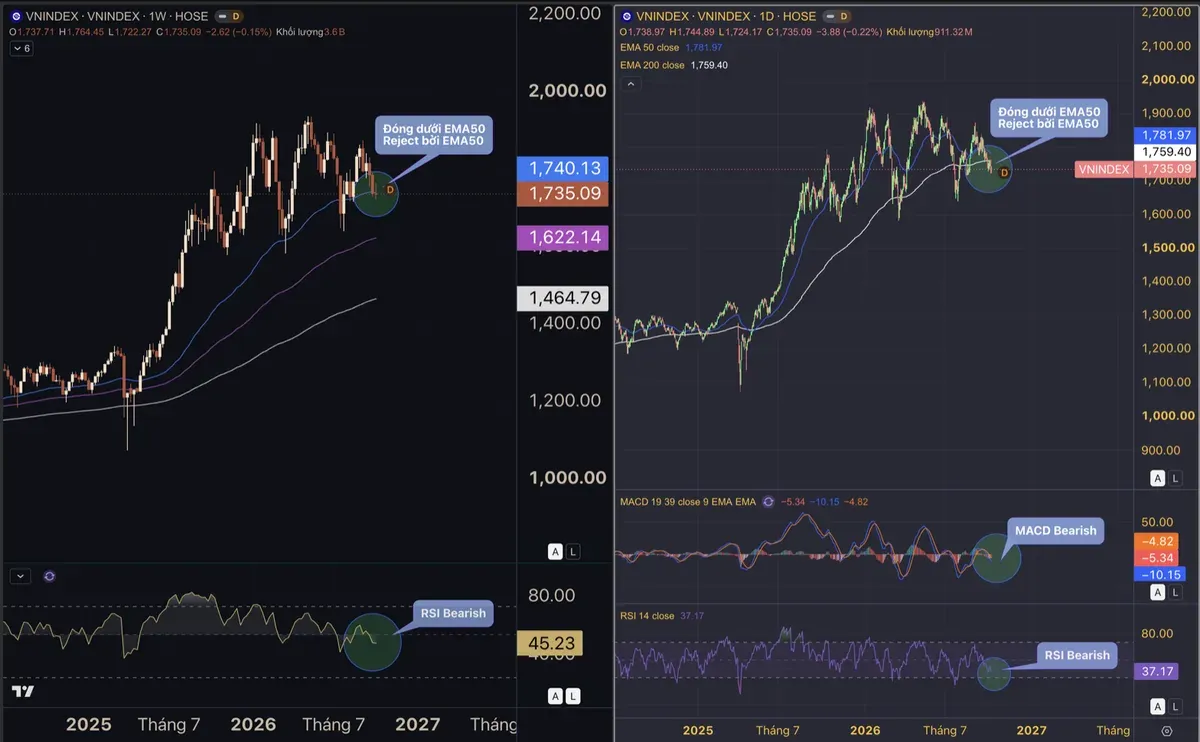Click the 37.17 RSI value label
Screen dimensions: 1200x742
(x=1155, y=672)
